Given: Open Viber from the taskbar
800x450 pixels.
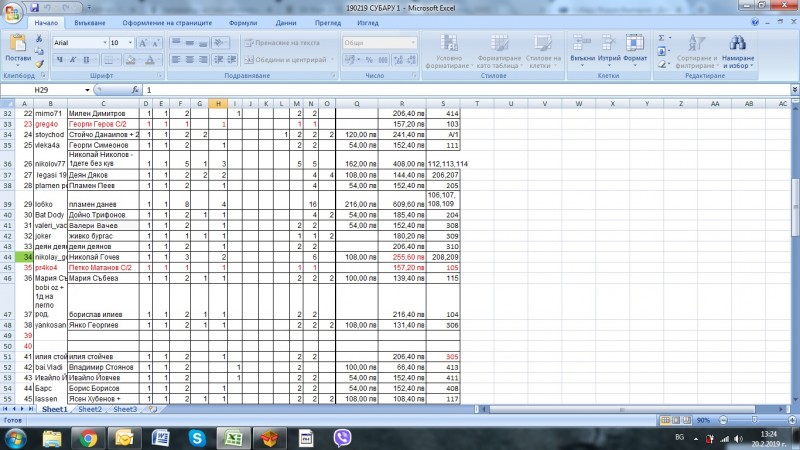Looking at the screenshot, I should pyautogui.click(x=342, y=438).
